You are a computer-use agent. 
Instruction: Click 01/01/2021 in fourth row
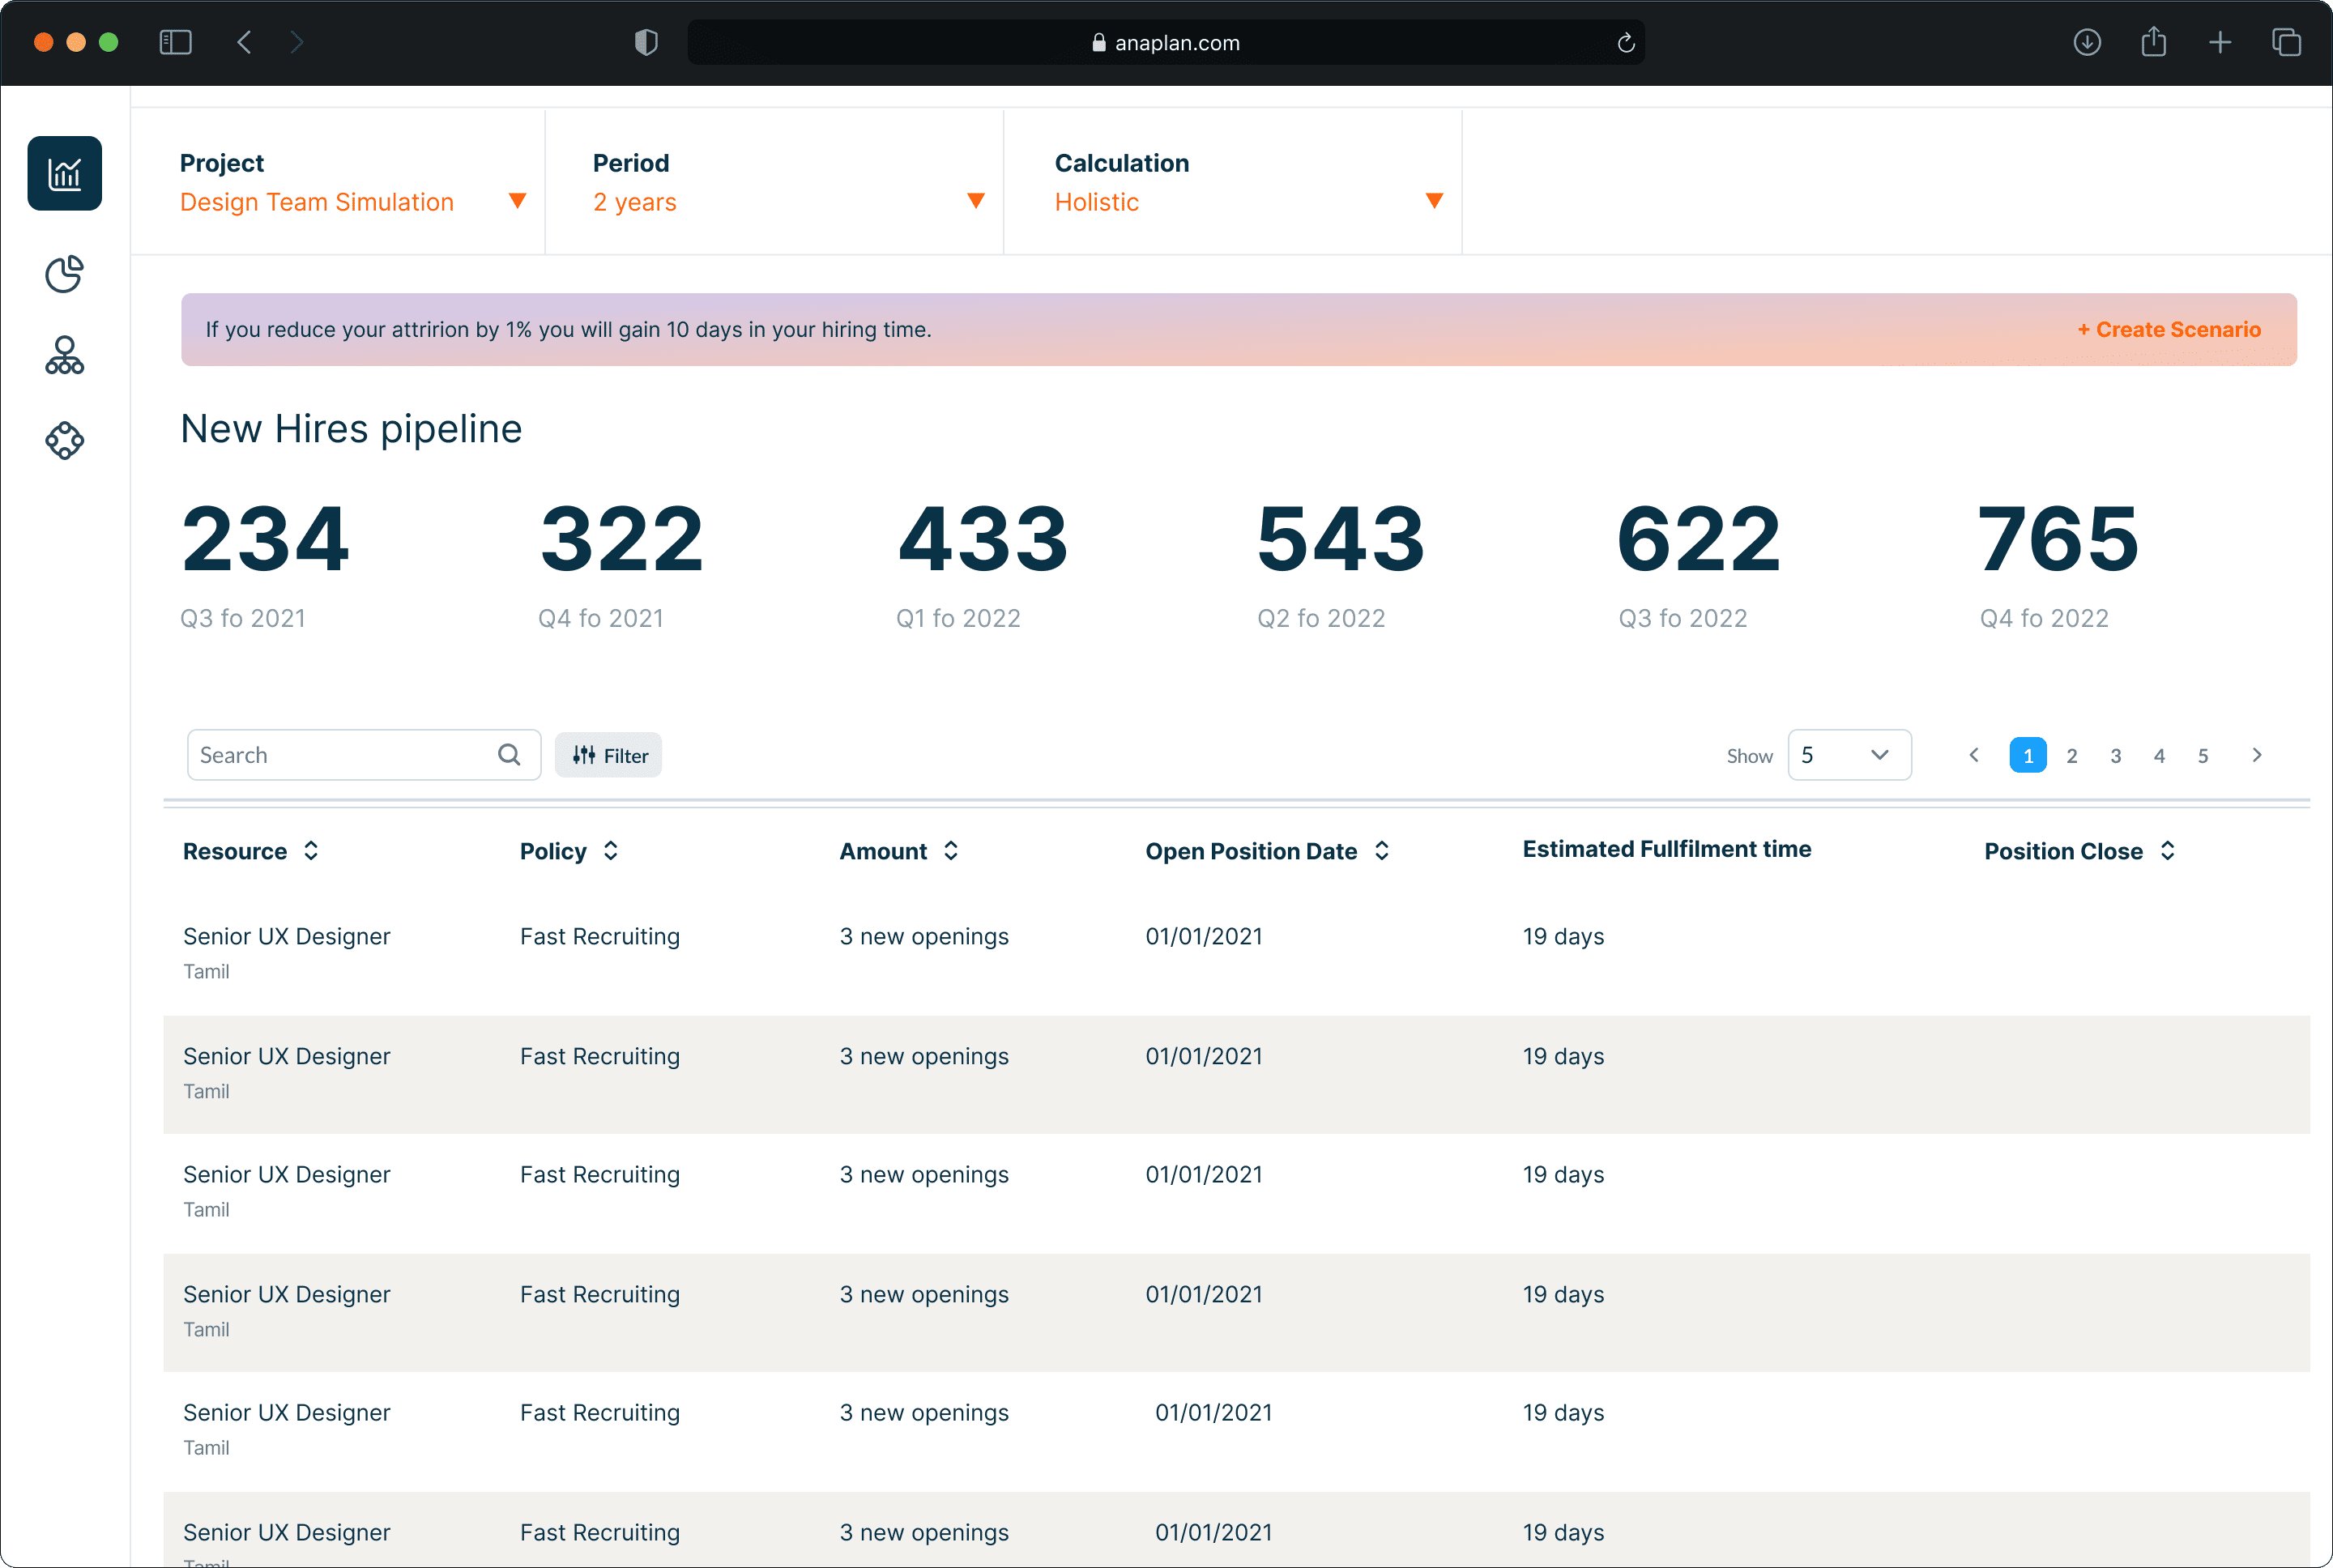coord(1204,1295)
